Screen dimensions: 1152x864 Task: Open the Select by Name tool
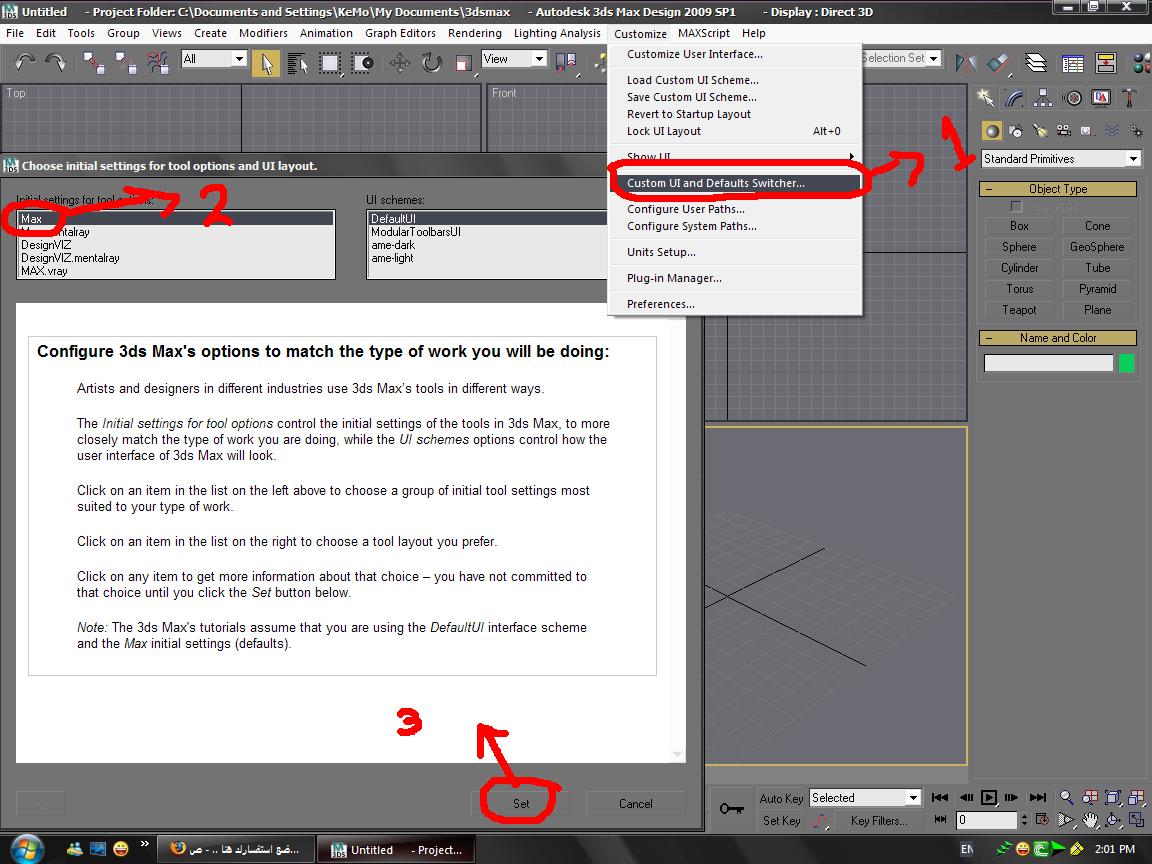[298, 63]
